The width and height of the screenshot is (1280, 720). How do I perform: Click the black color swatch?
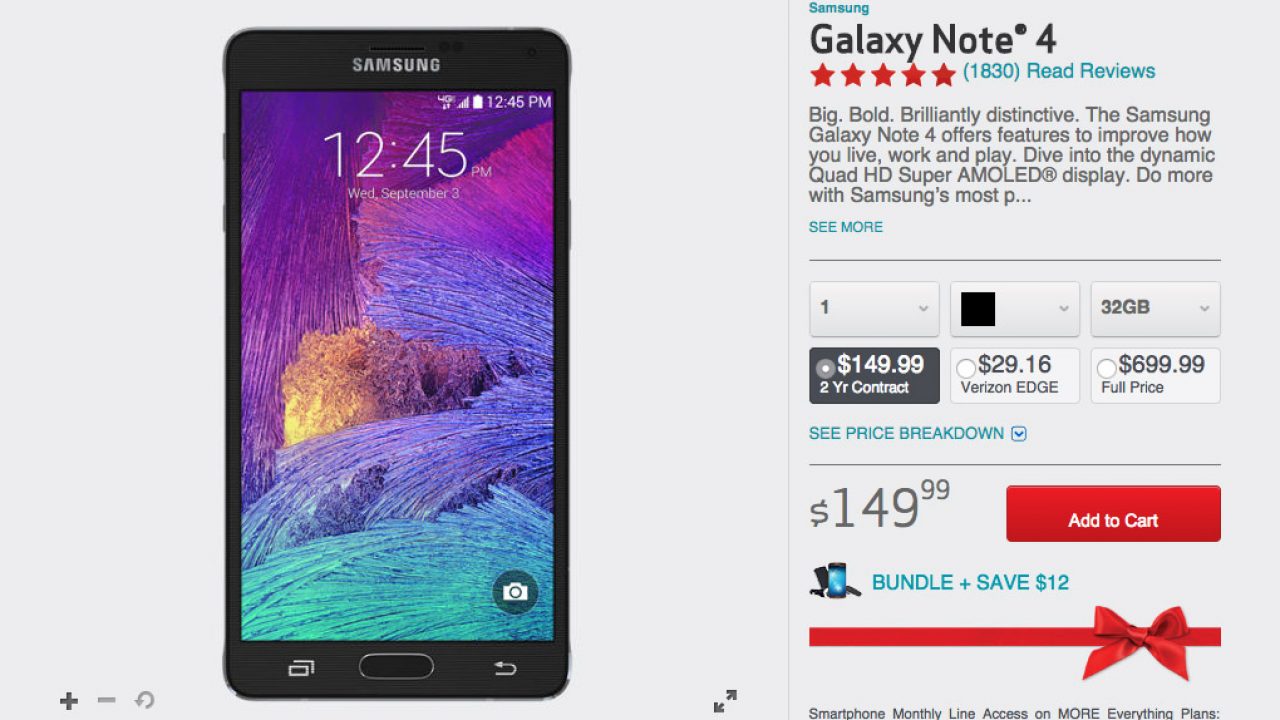pyautogui.click(x=978, y=309)
